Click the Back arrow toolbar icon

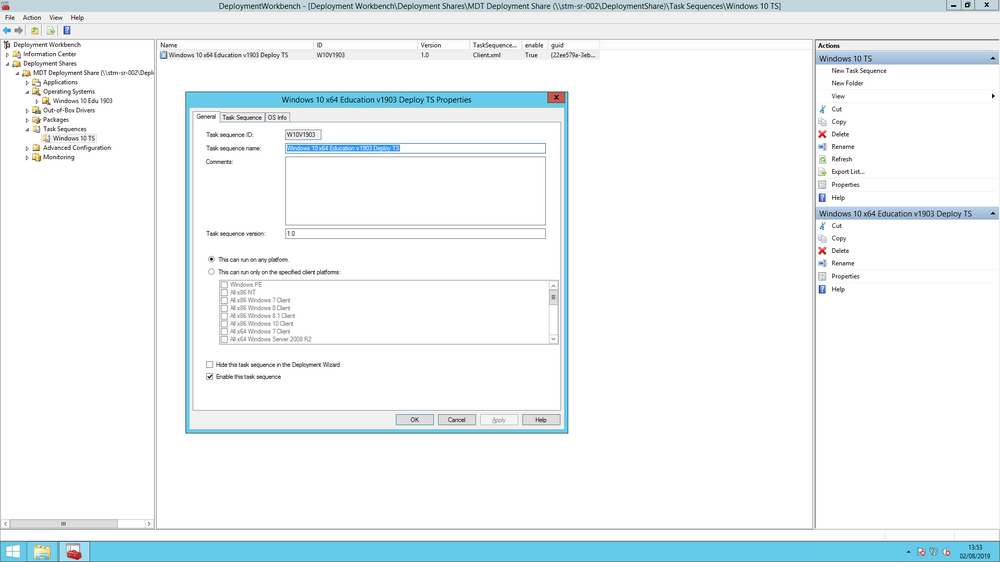7,30
